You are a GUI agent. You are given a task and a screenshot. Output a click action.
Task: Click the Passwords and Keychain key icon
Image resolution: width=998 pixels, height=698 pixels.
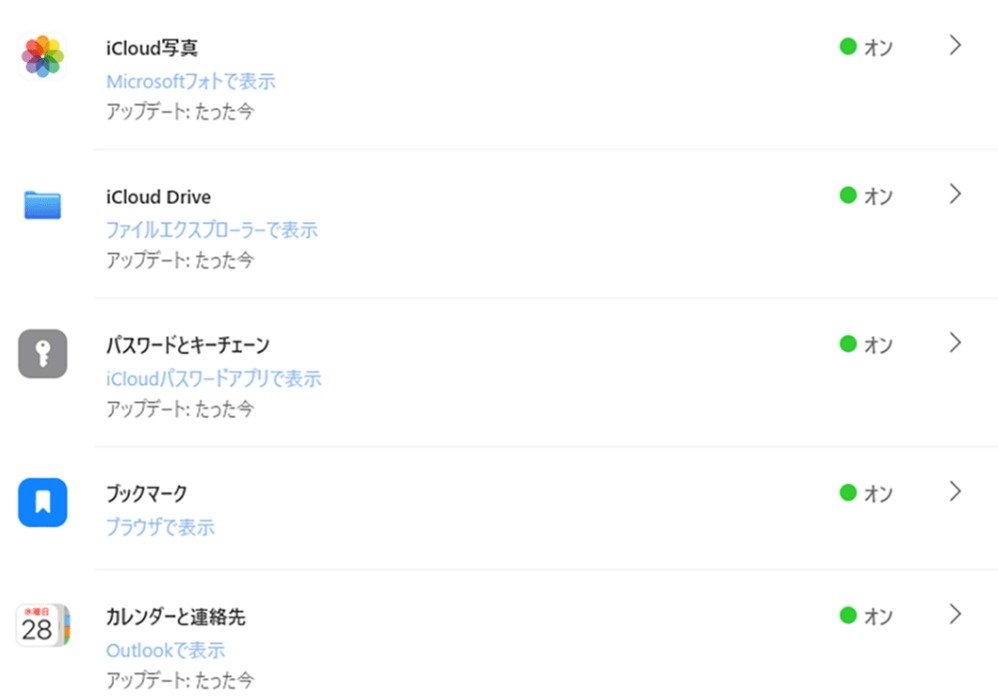click(x=43, y=354)
